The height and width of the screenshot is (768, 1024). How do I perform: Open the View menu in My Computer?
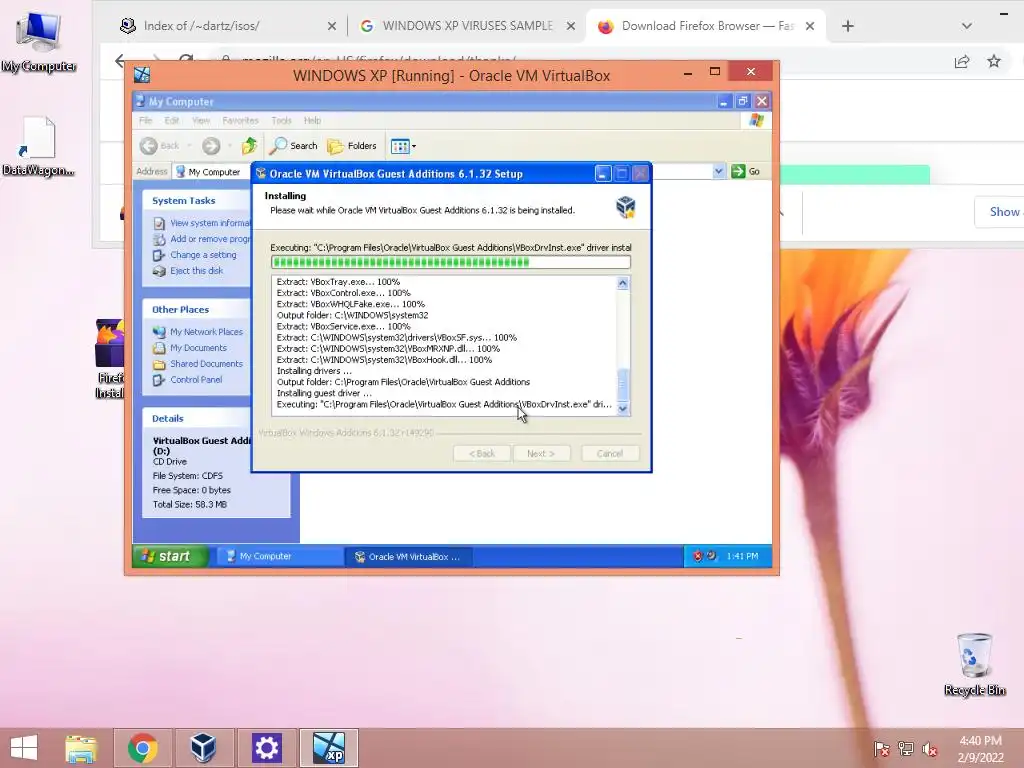click(x=201, y=120)
